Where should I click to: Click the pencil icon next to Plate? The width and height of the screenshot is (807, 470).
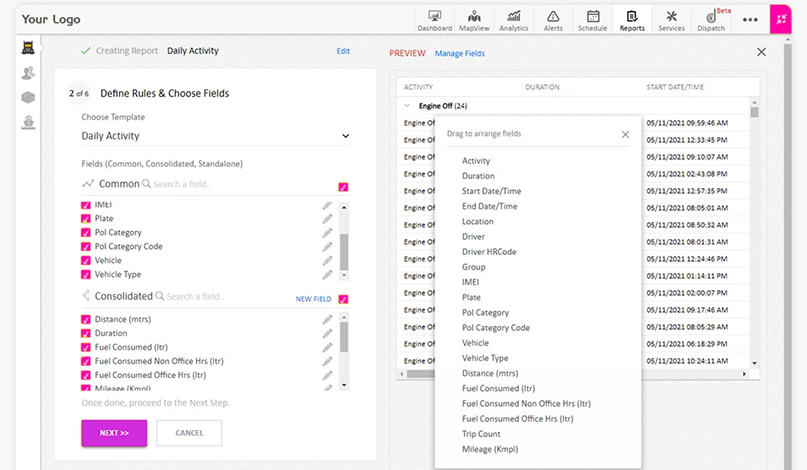[x=327, y=219]
